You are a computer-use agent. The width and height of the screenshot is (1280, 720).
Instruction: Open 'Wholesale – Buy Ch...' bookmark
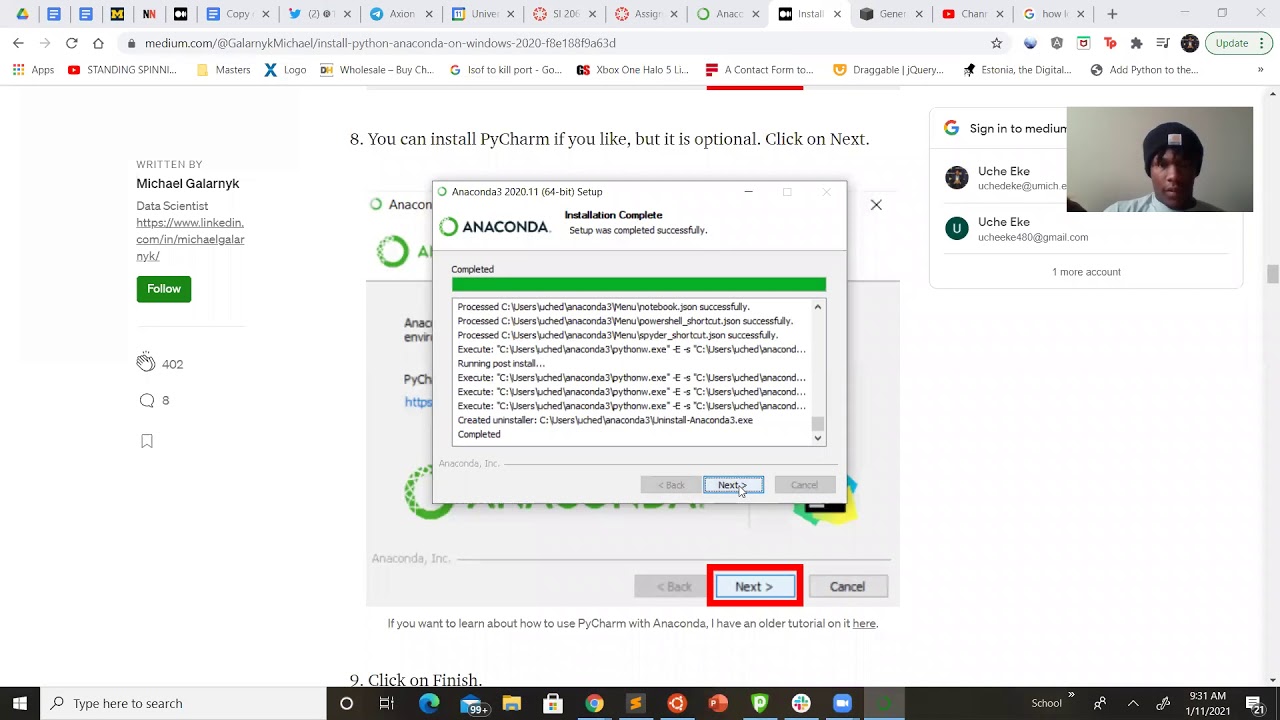tap(377, 70)
